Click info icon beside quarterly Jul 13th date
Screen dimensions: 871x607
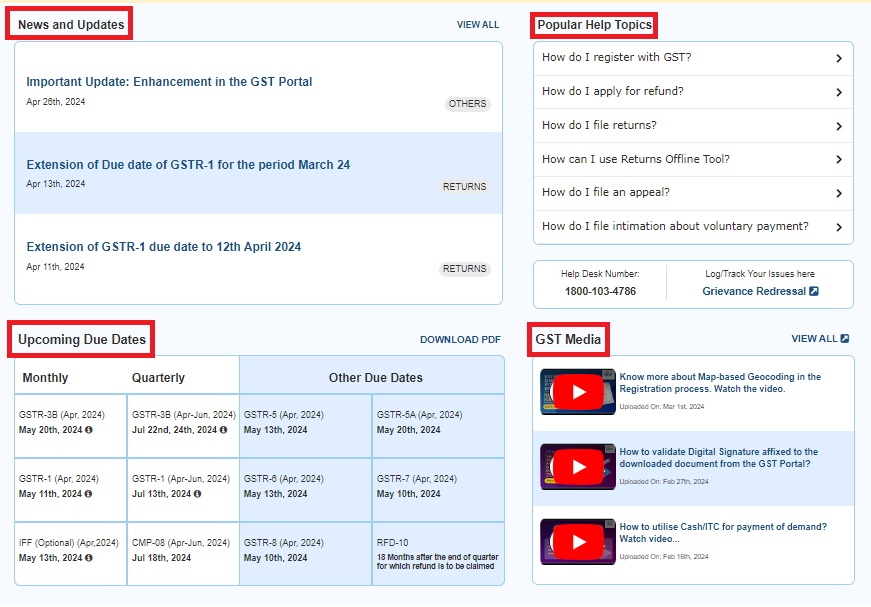(196, 494)
